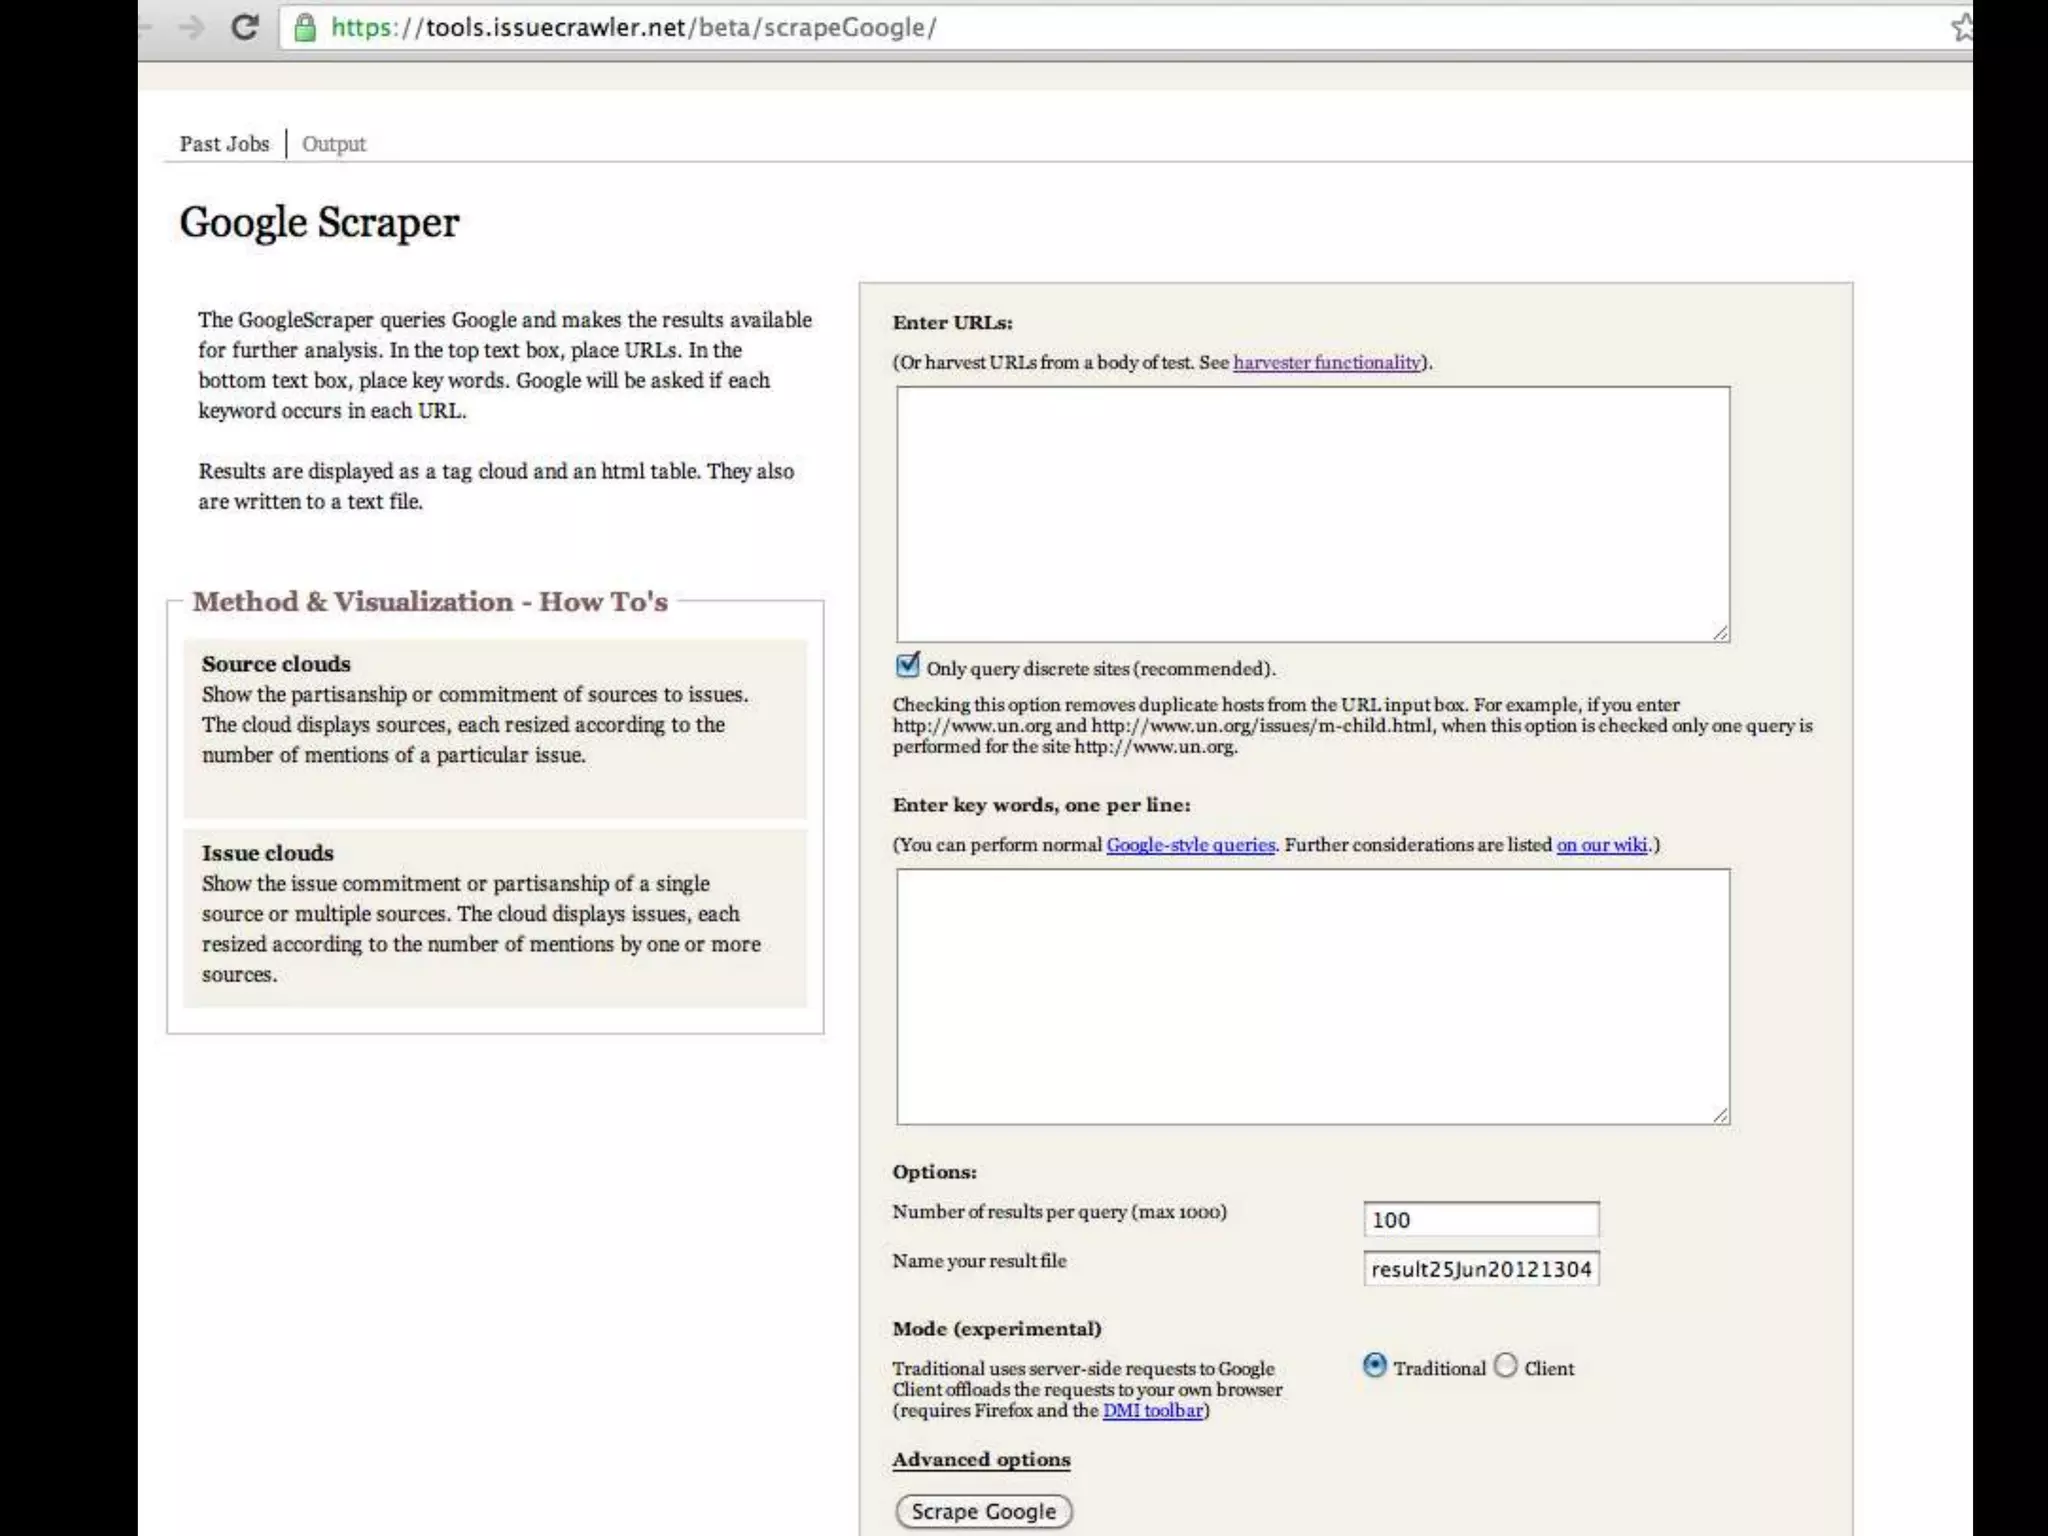Click the forward navigation arrow
Screen dimensions: 2048x1536
(x=190, y=27)
